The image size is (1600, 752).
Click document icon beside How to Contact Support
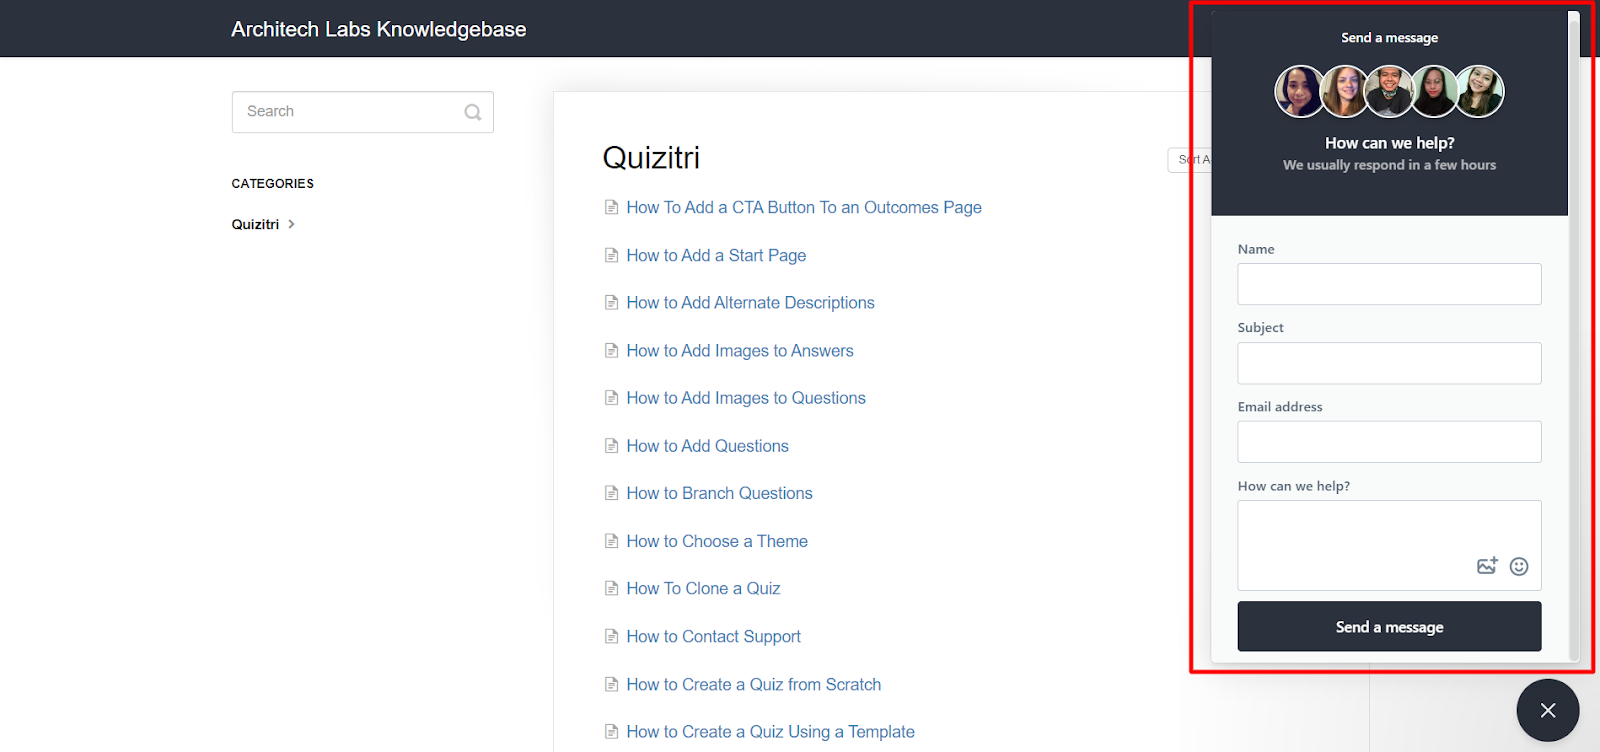[611, 636]
